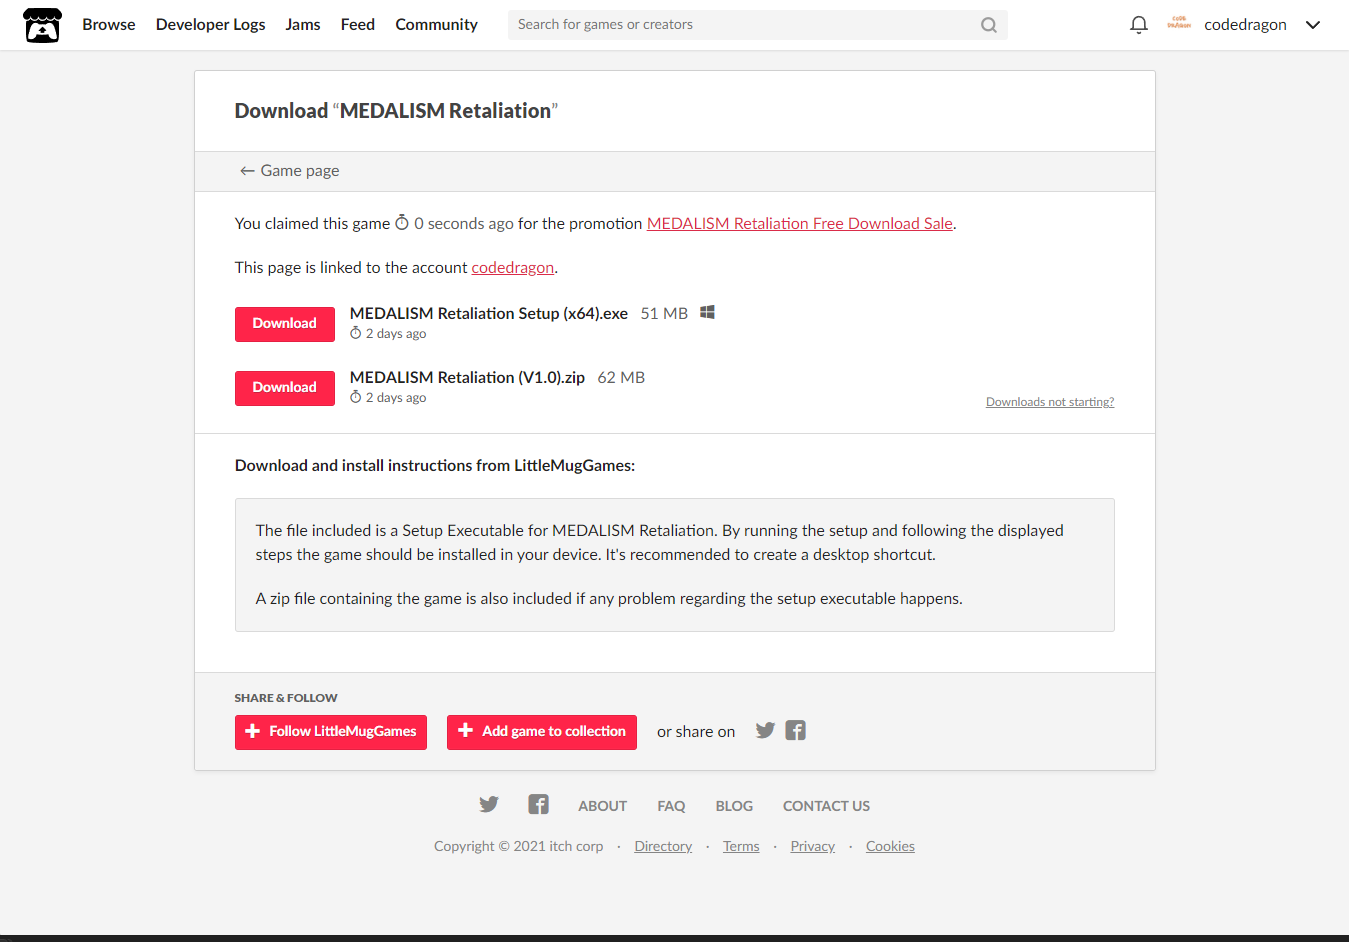Add game to collection

point(542,732)
